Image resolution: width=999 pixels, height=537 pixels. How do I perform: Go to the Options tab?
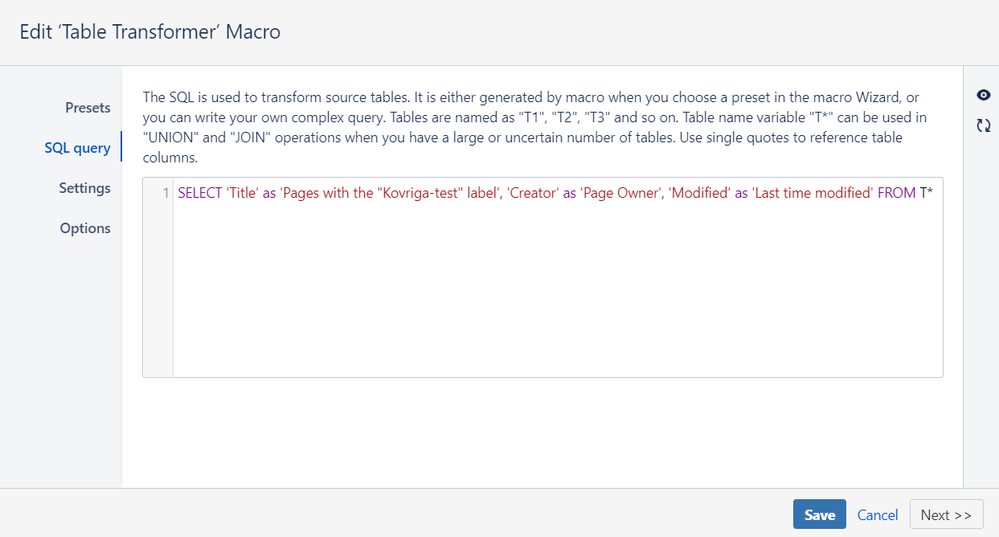(x=85, y=228)
